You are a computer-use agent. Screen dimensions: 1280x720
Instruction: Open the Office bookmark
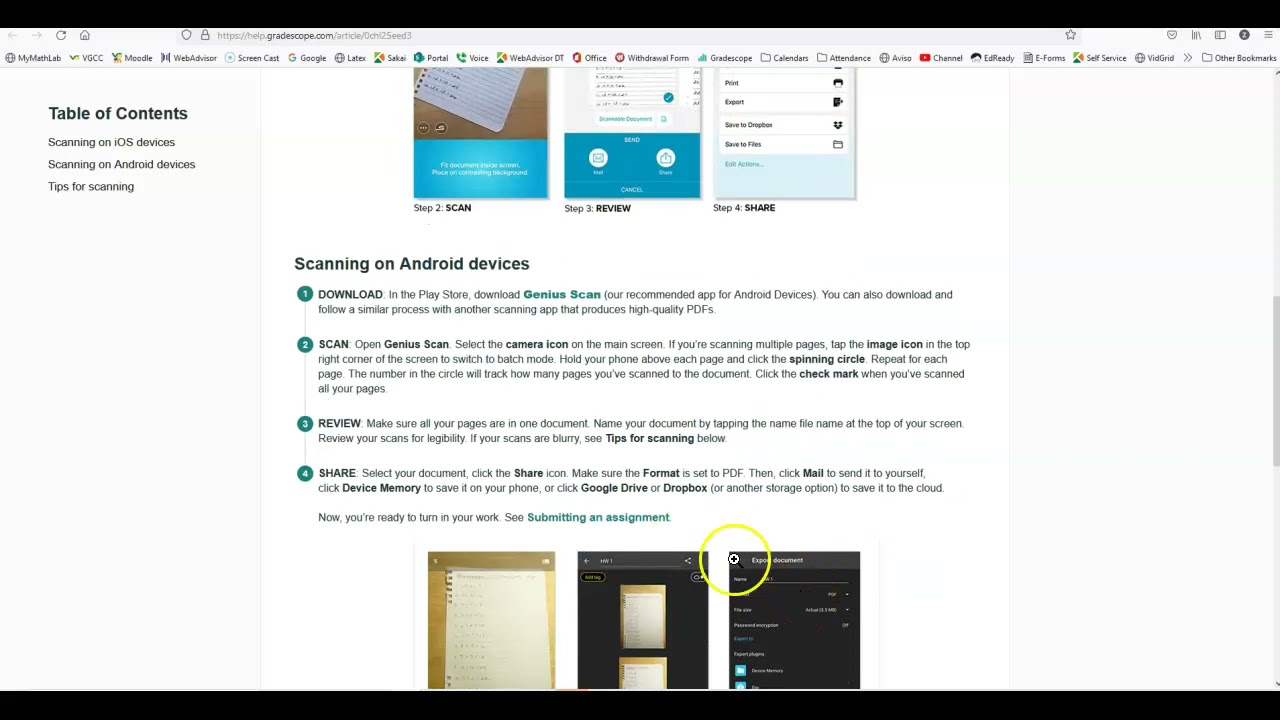tap(589, 58)
